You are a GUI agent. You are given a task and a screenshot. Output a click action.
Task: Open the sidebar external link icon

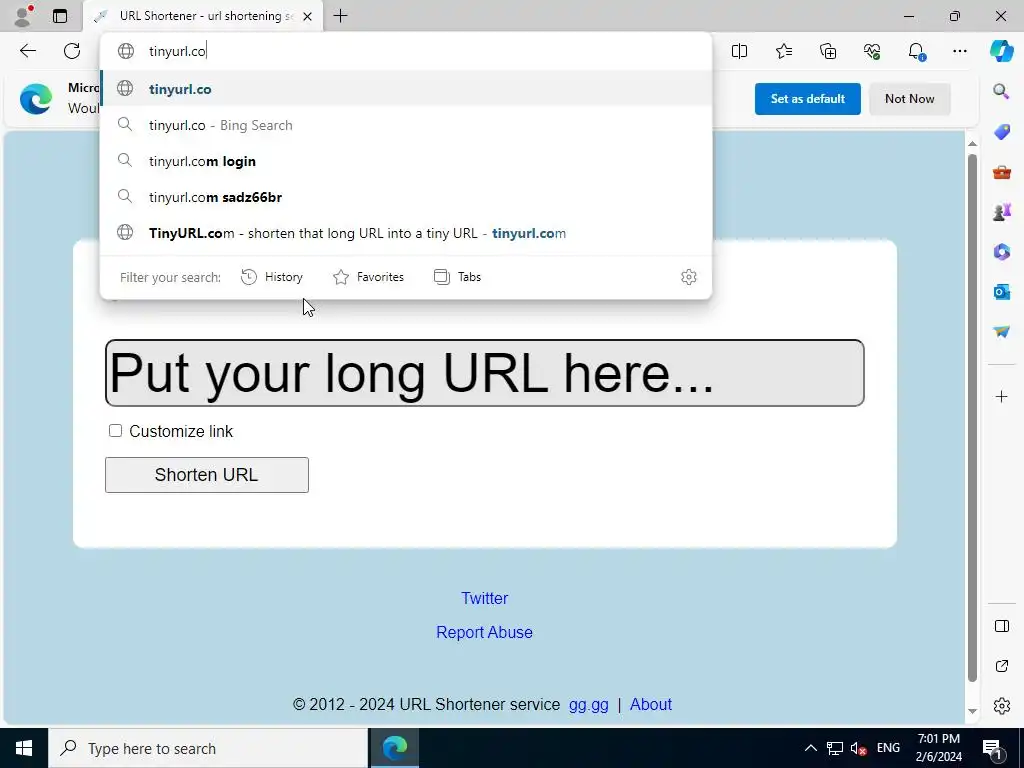tap(1002, 666)
